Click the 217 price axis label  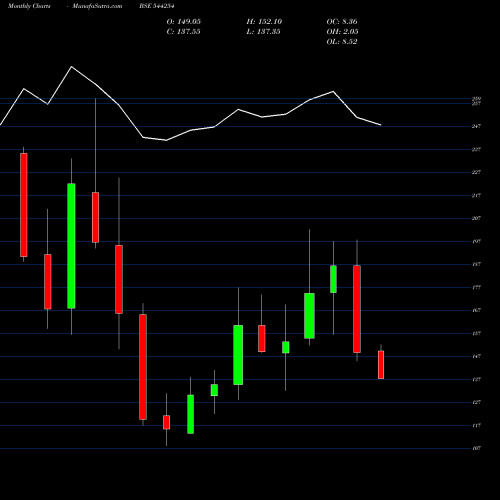coord(476,195)
